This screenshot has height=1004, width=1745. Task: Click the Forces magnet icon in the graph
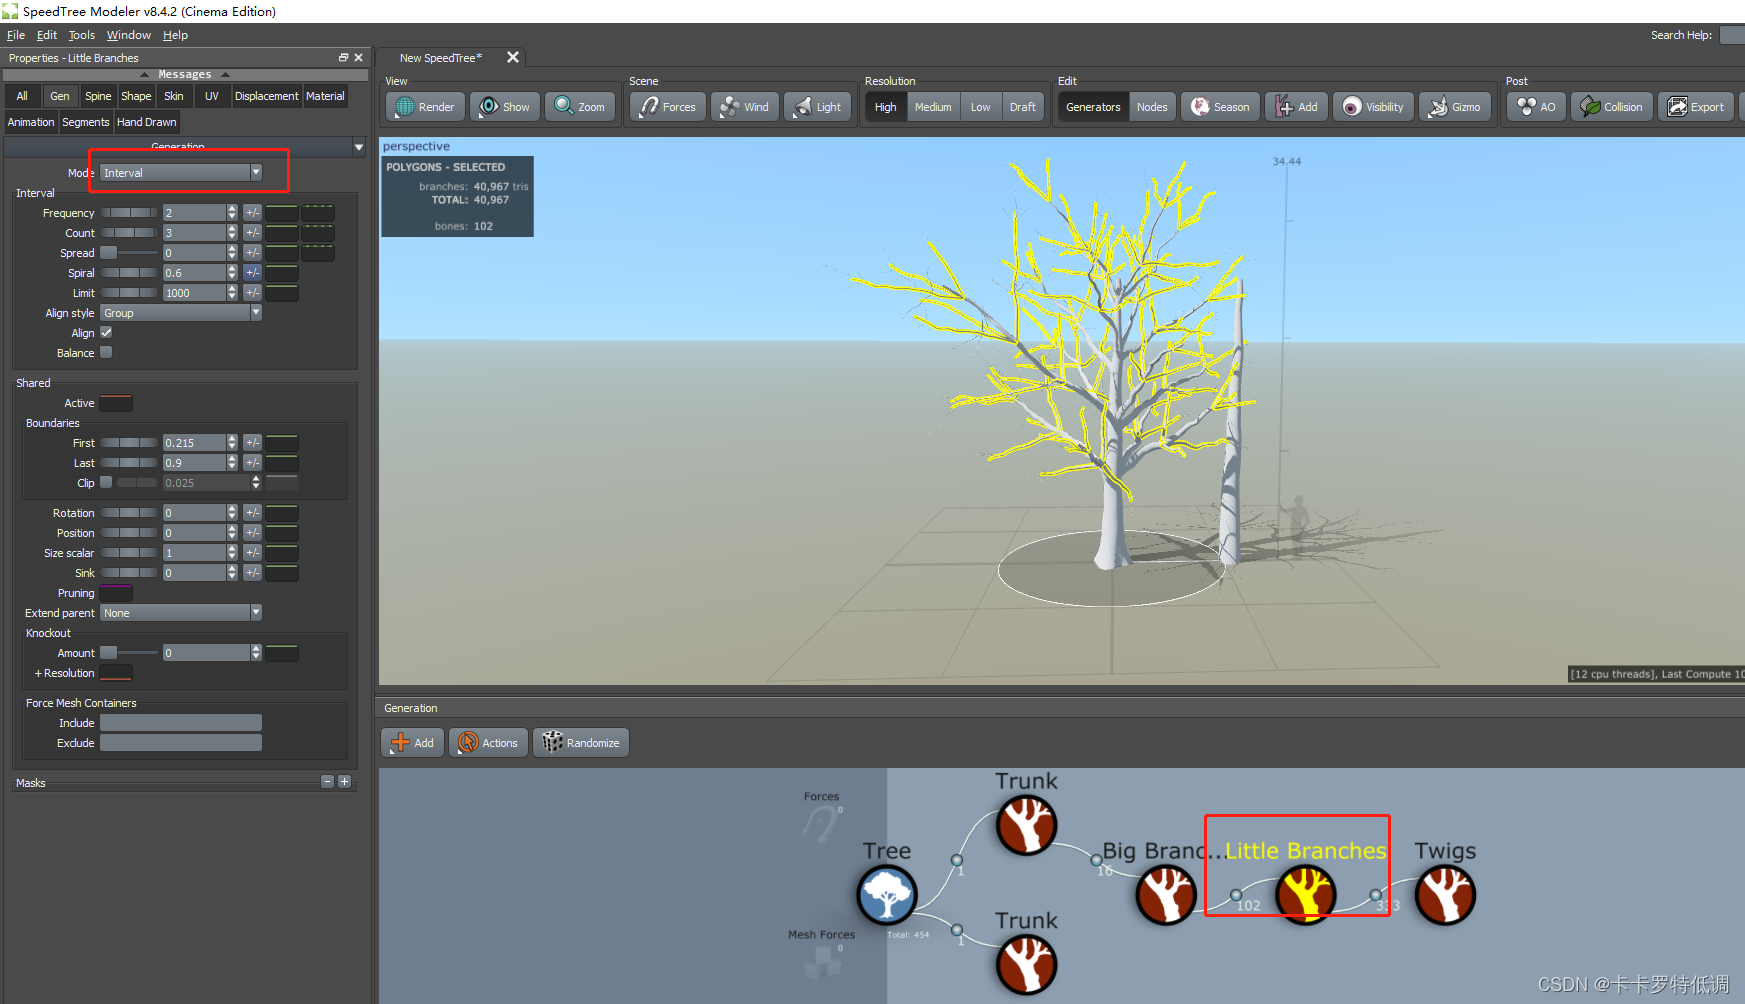(821, 825)
